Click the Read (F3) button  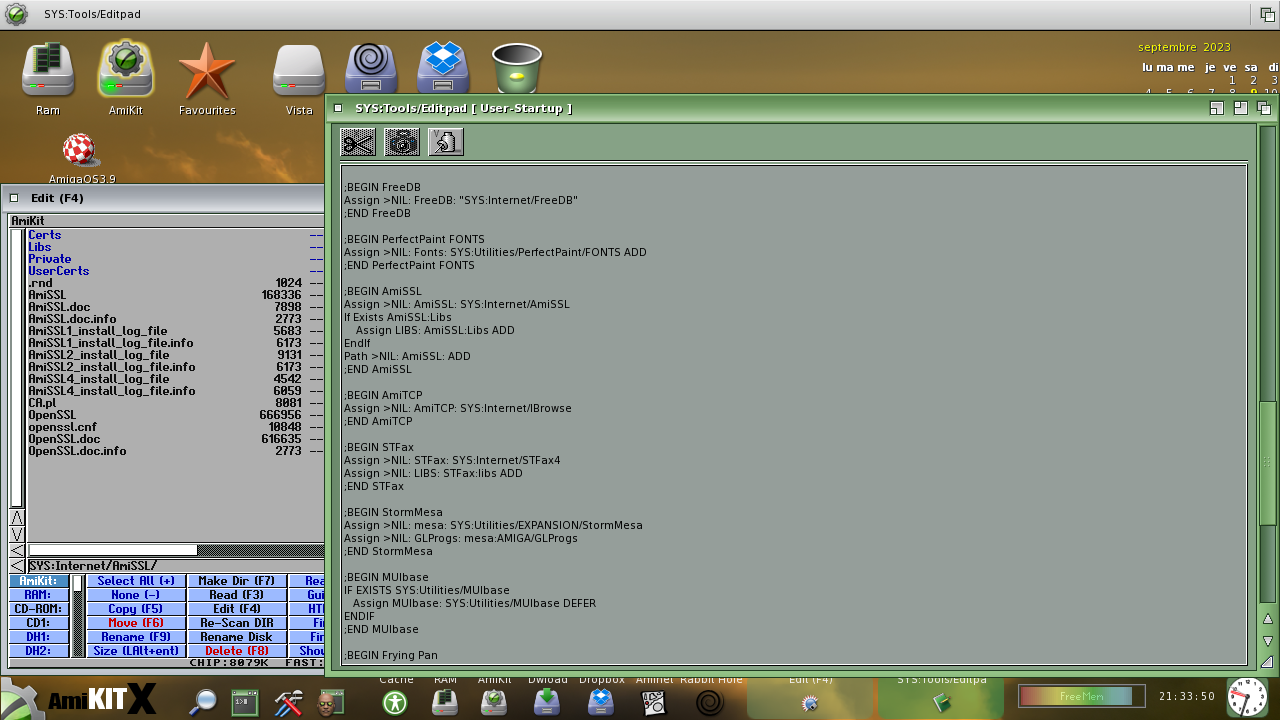(x=237, y=595)
